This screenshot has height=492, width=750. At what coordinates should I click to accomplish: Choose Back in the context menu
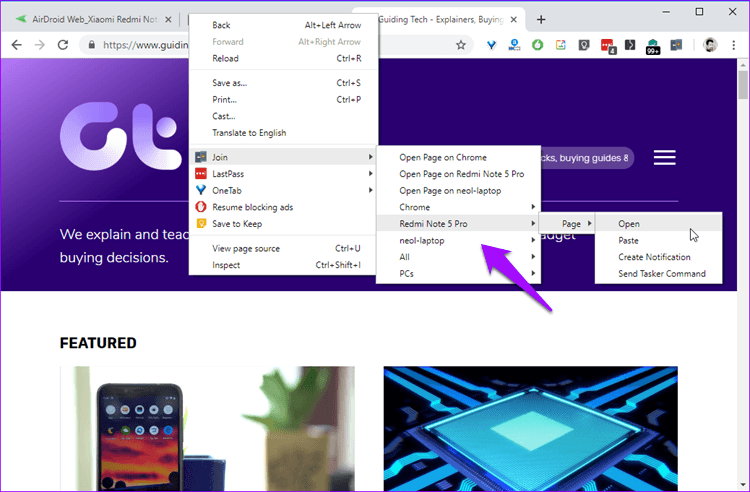[x=284, y=25]
